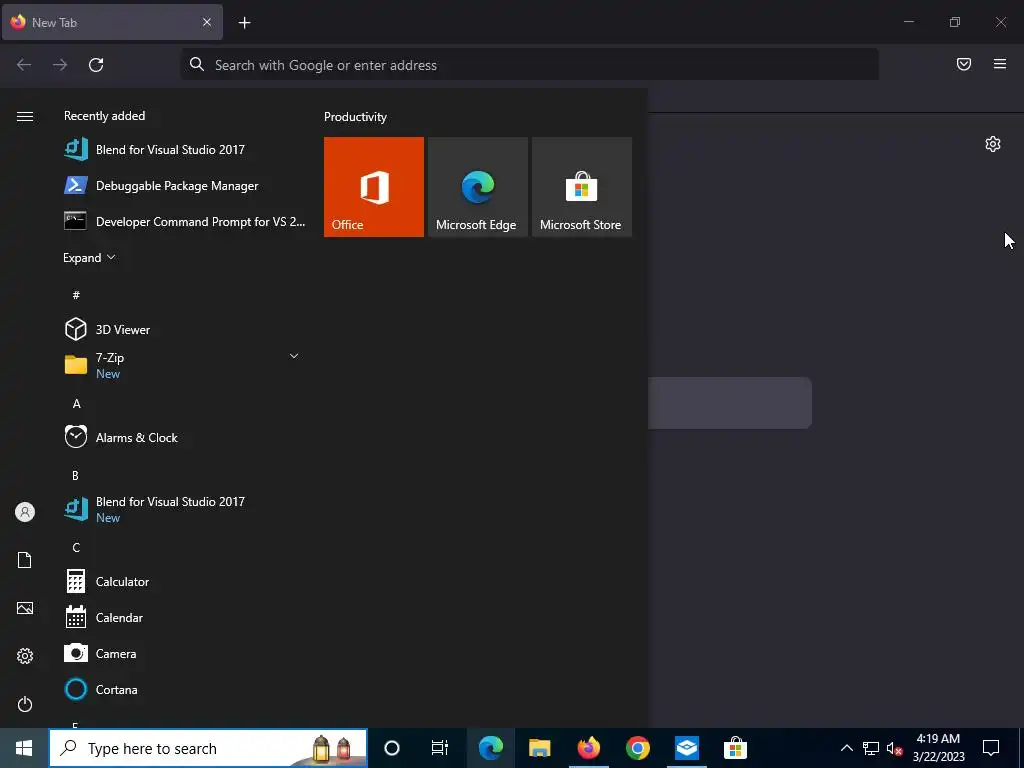Click the # letter group header
This screenshot has width=1024, height=768.
(x=76, y=295)
